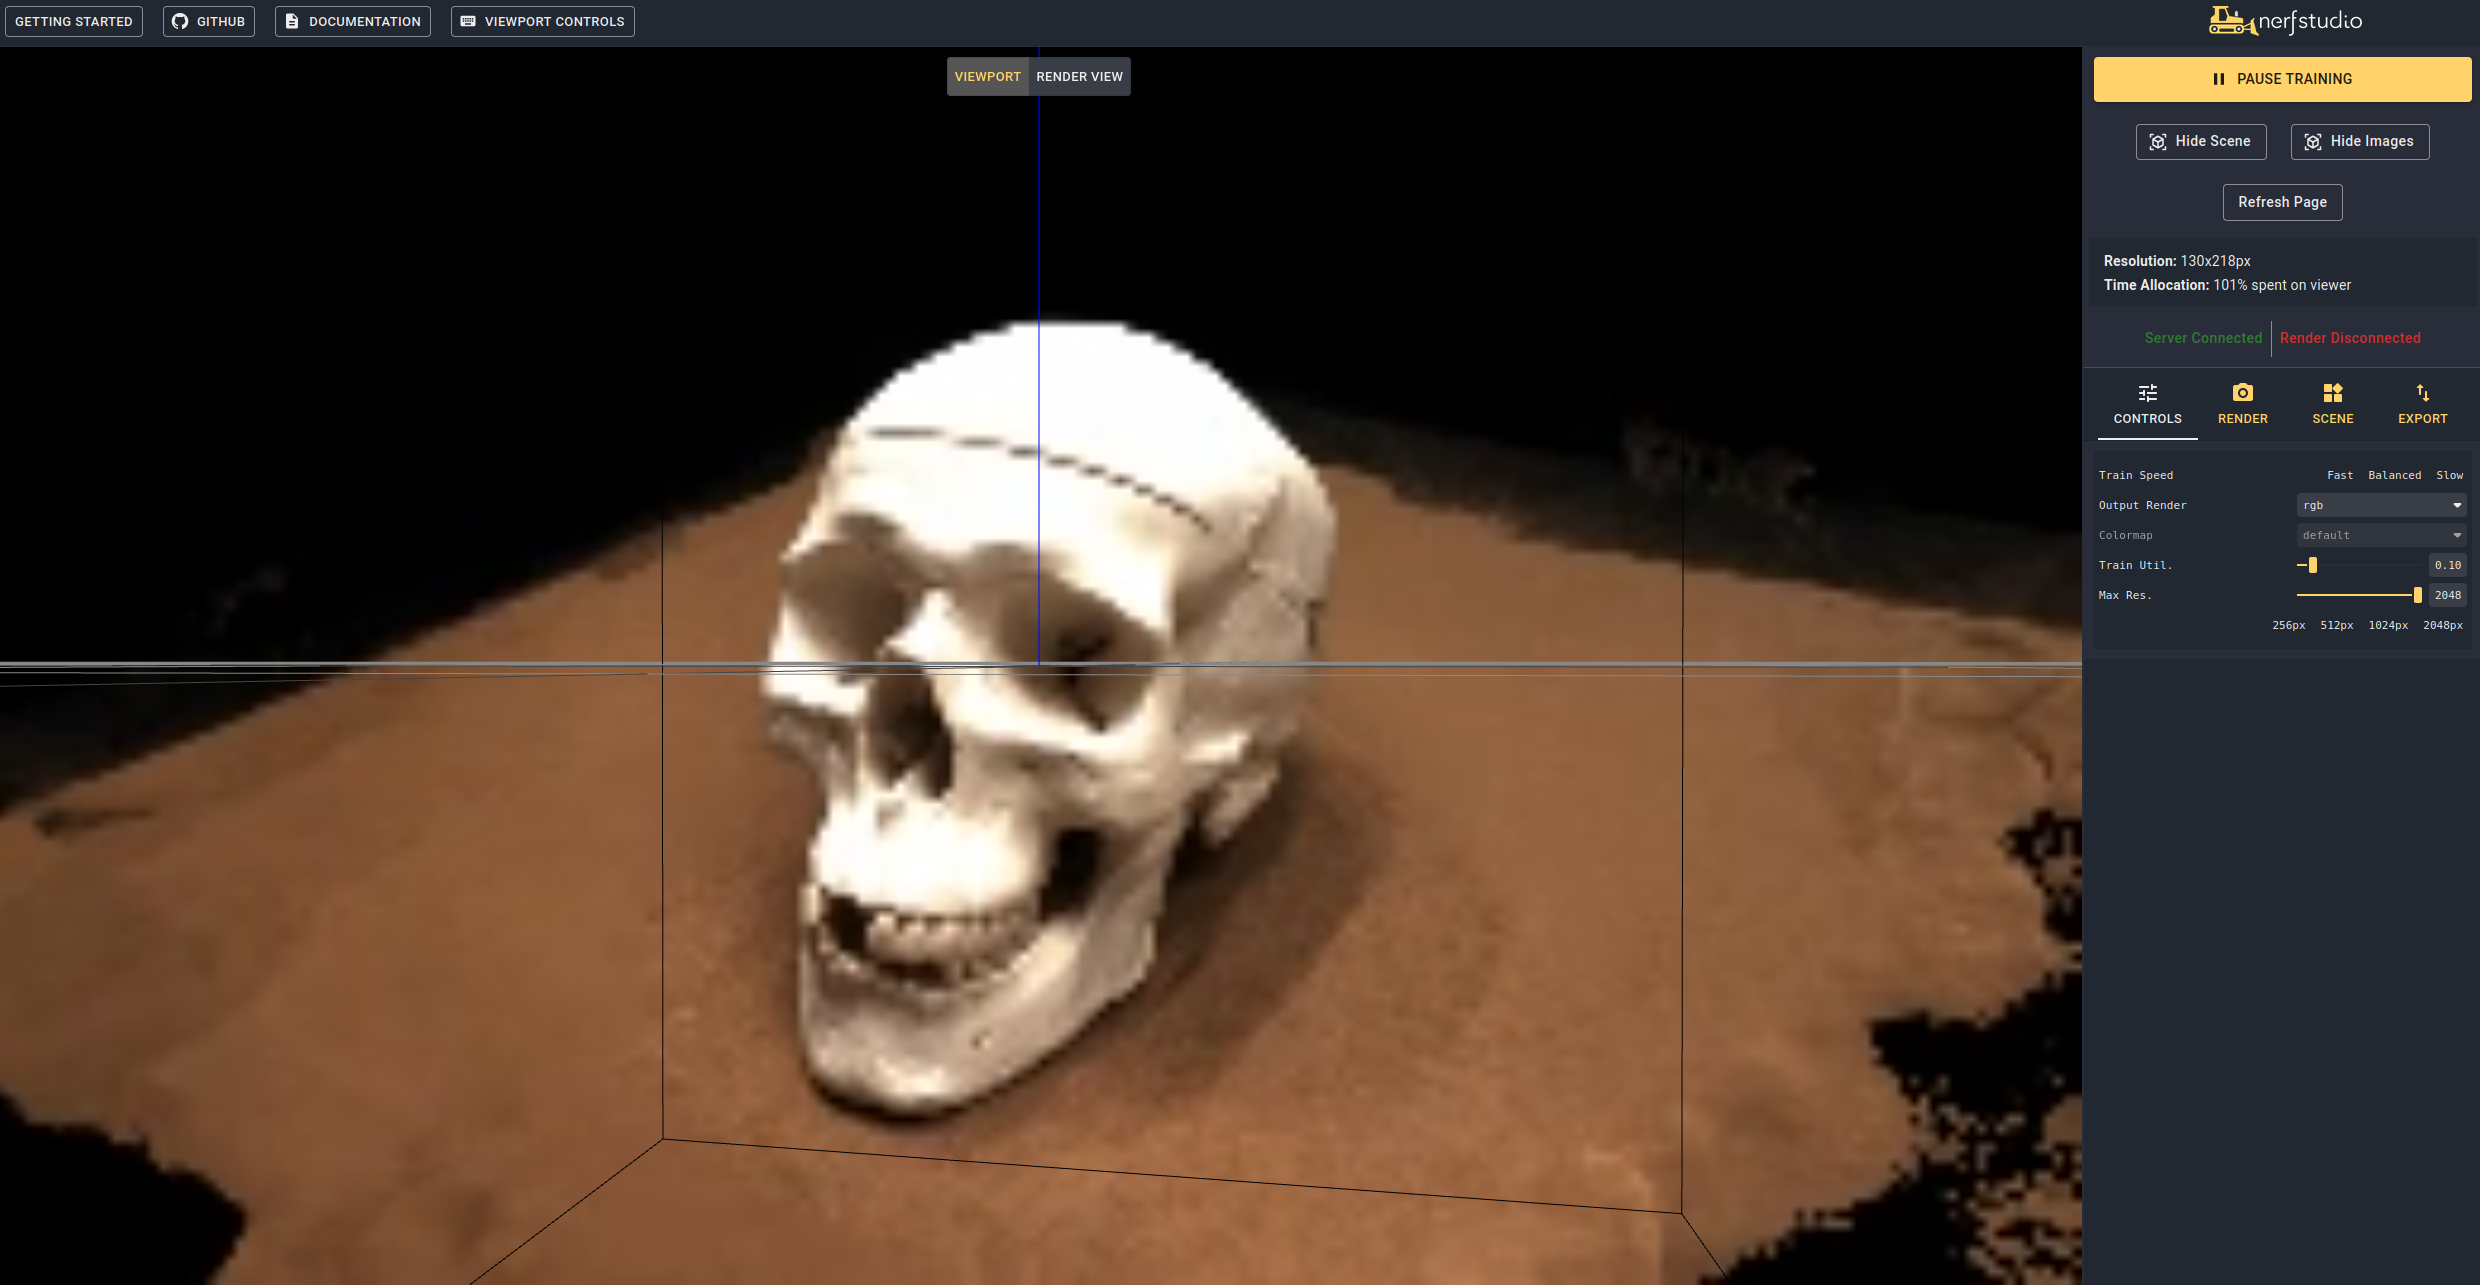Click the Refresh Page button
The height and width of the screenshot is (1285, 2480).
point(2282,202)
